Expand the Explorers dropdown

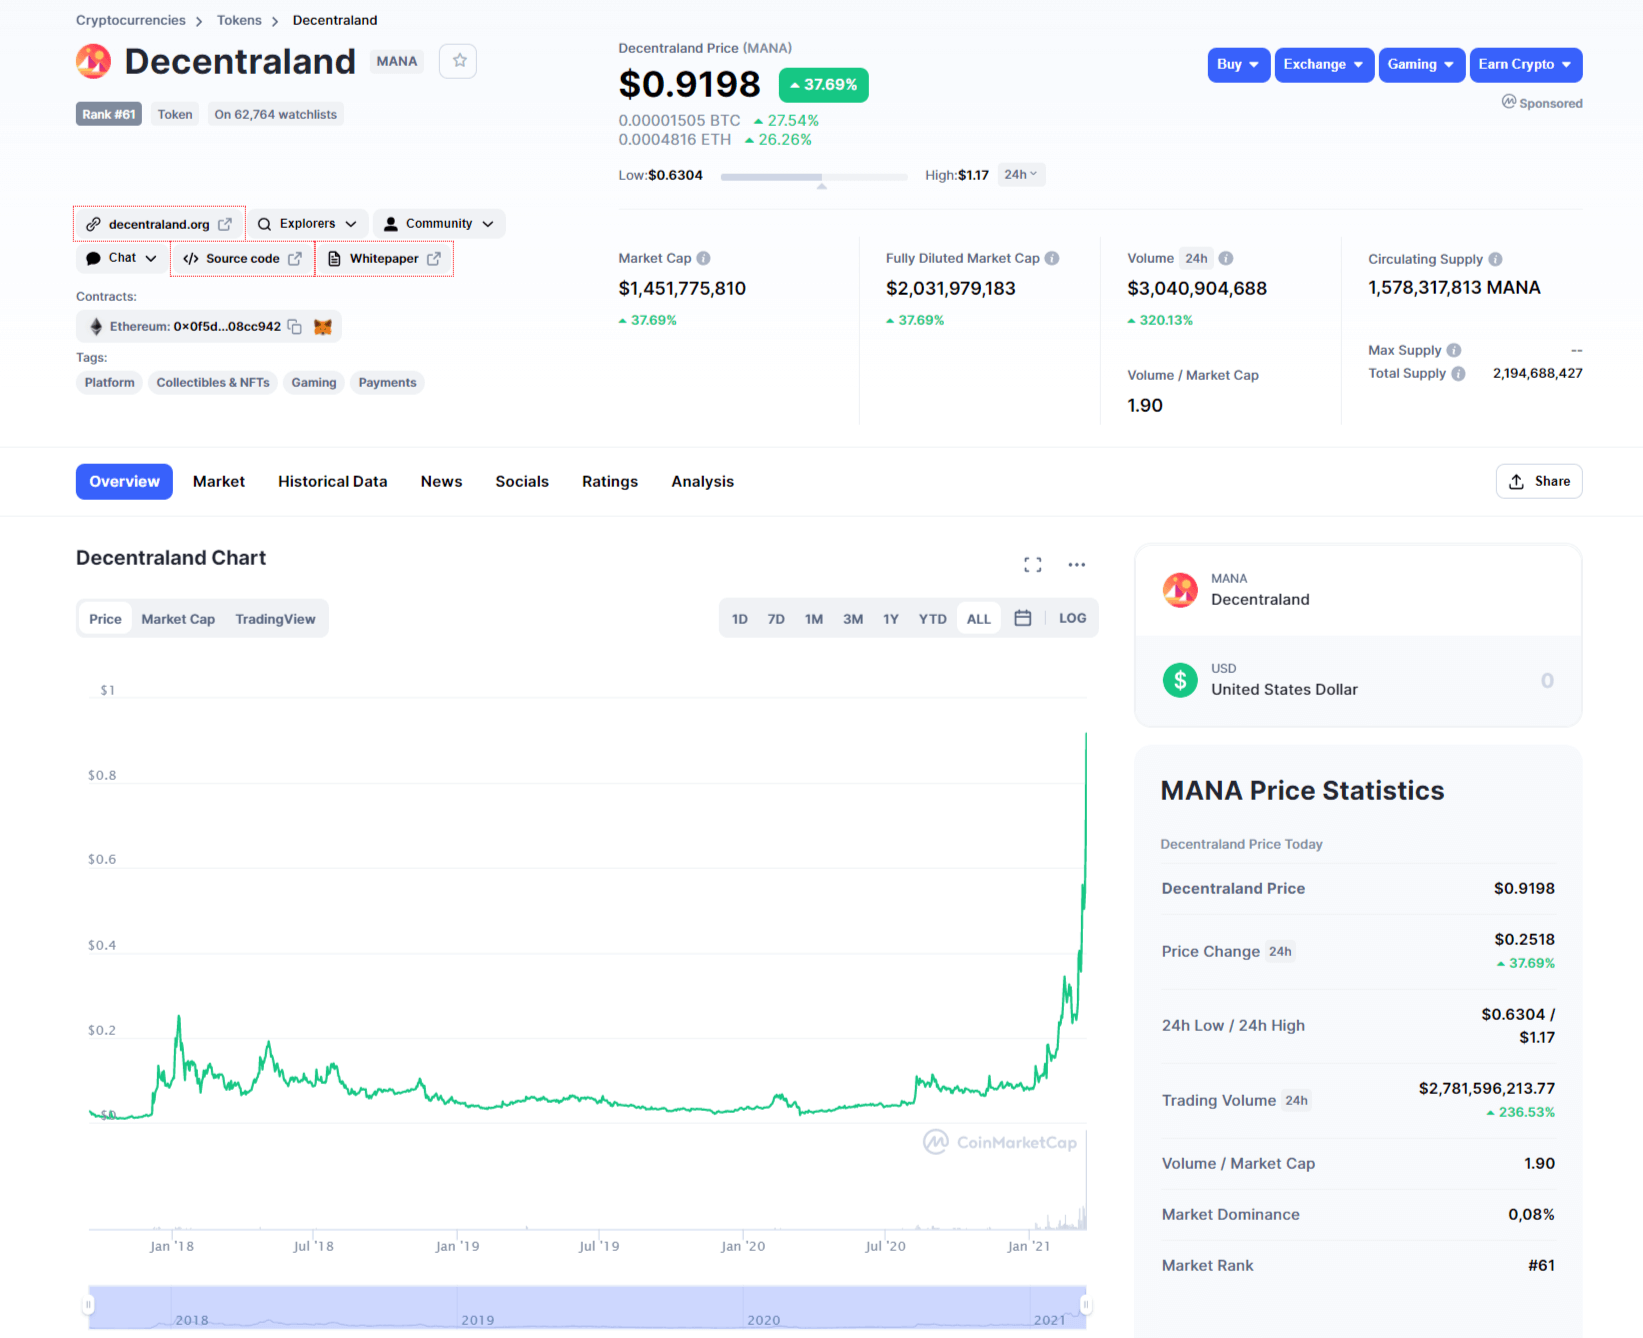307,224
